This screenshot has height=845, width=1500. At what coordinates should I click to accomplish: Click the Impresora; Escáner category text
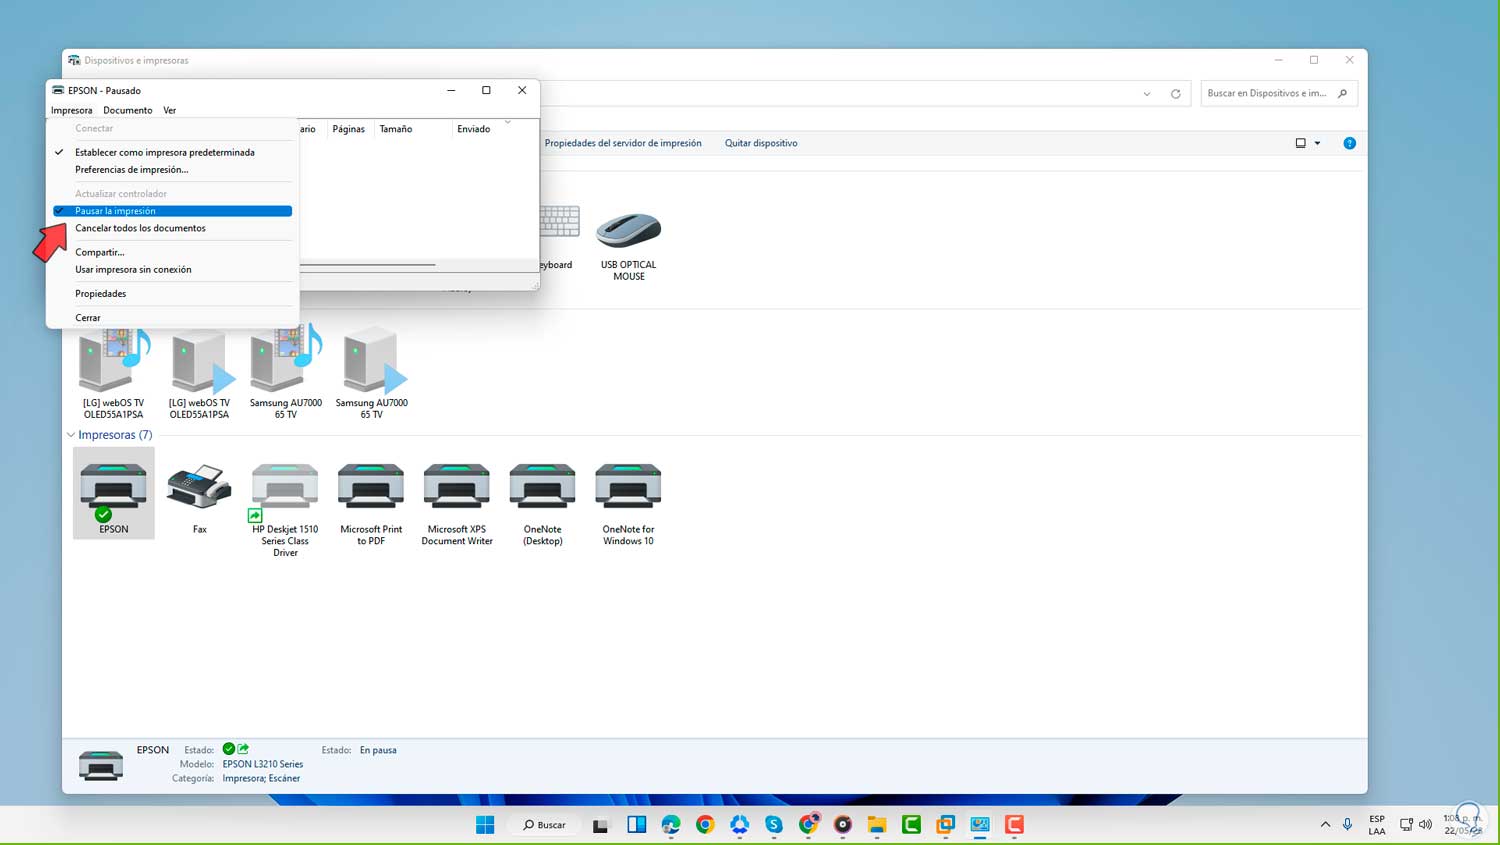click(261, 778)
